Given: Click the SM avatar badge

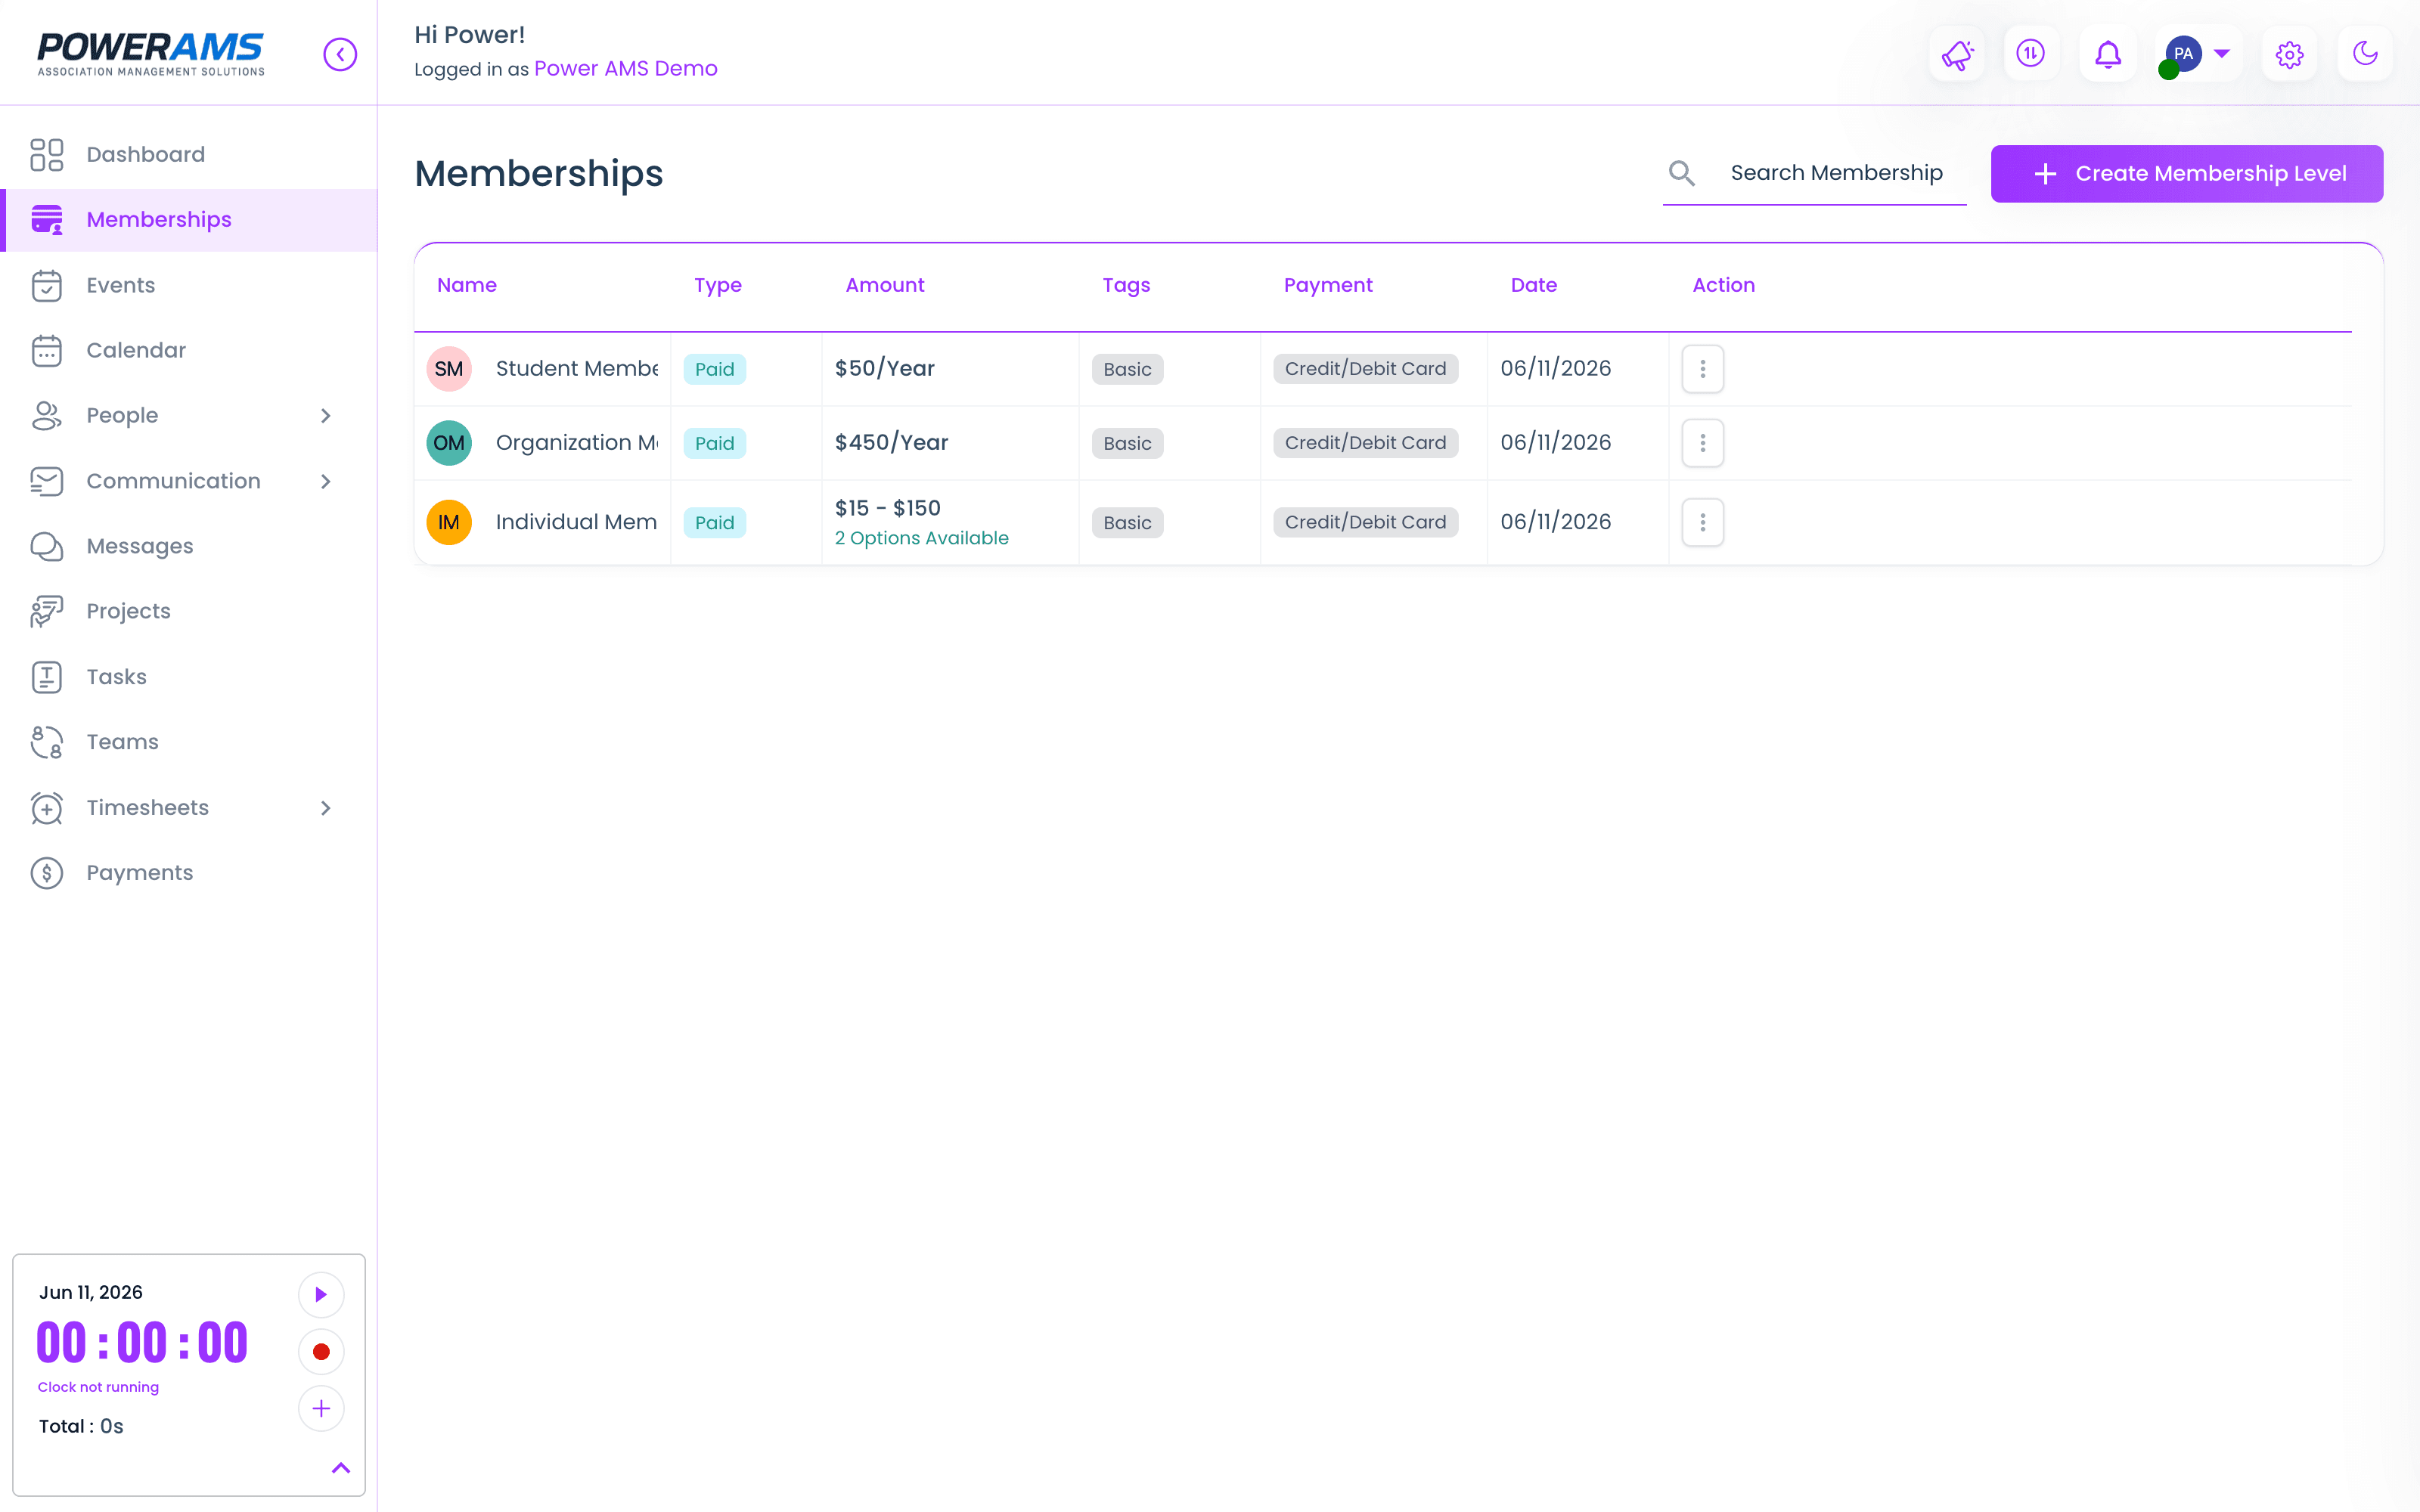Looking at the screenshot, I should (x=449, y=369).
